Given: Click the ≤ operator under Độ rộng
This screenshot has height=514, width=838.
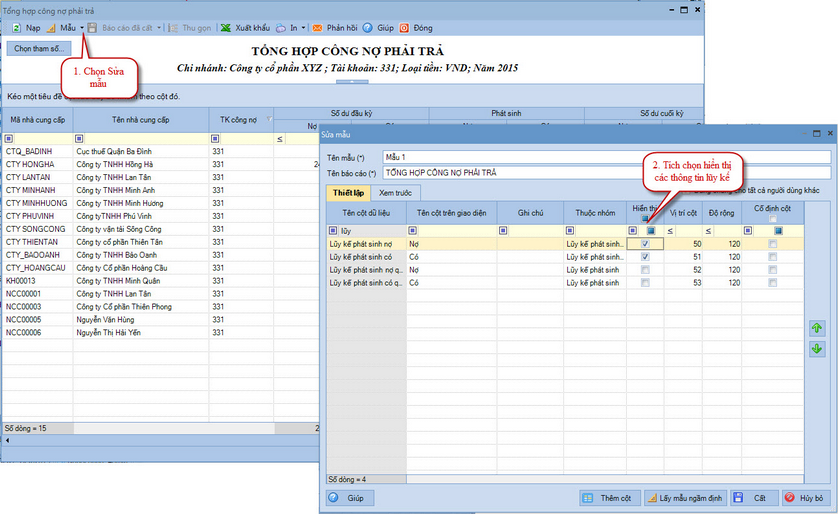Looking at the screenshot, I should 708,231.
